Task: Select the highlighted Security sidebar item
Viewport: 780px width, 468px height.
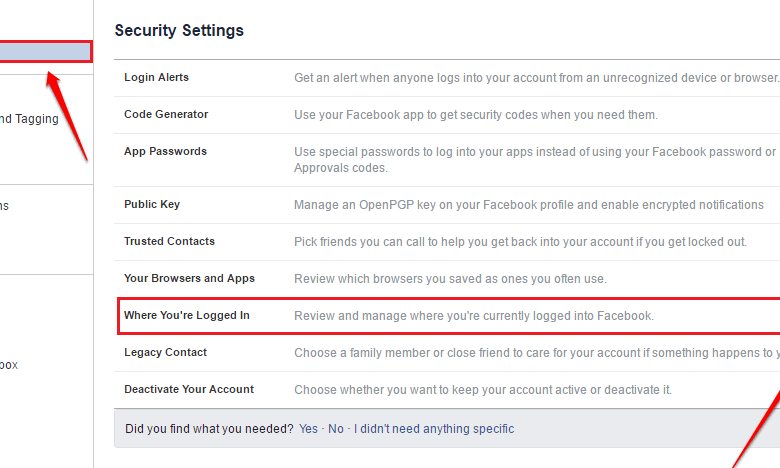Action: point(45,52)
